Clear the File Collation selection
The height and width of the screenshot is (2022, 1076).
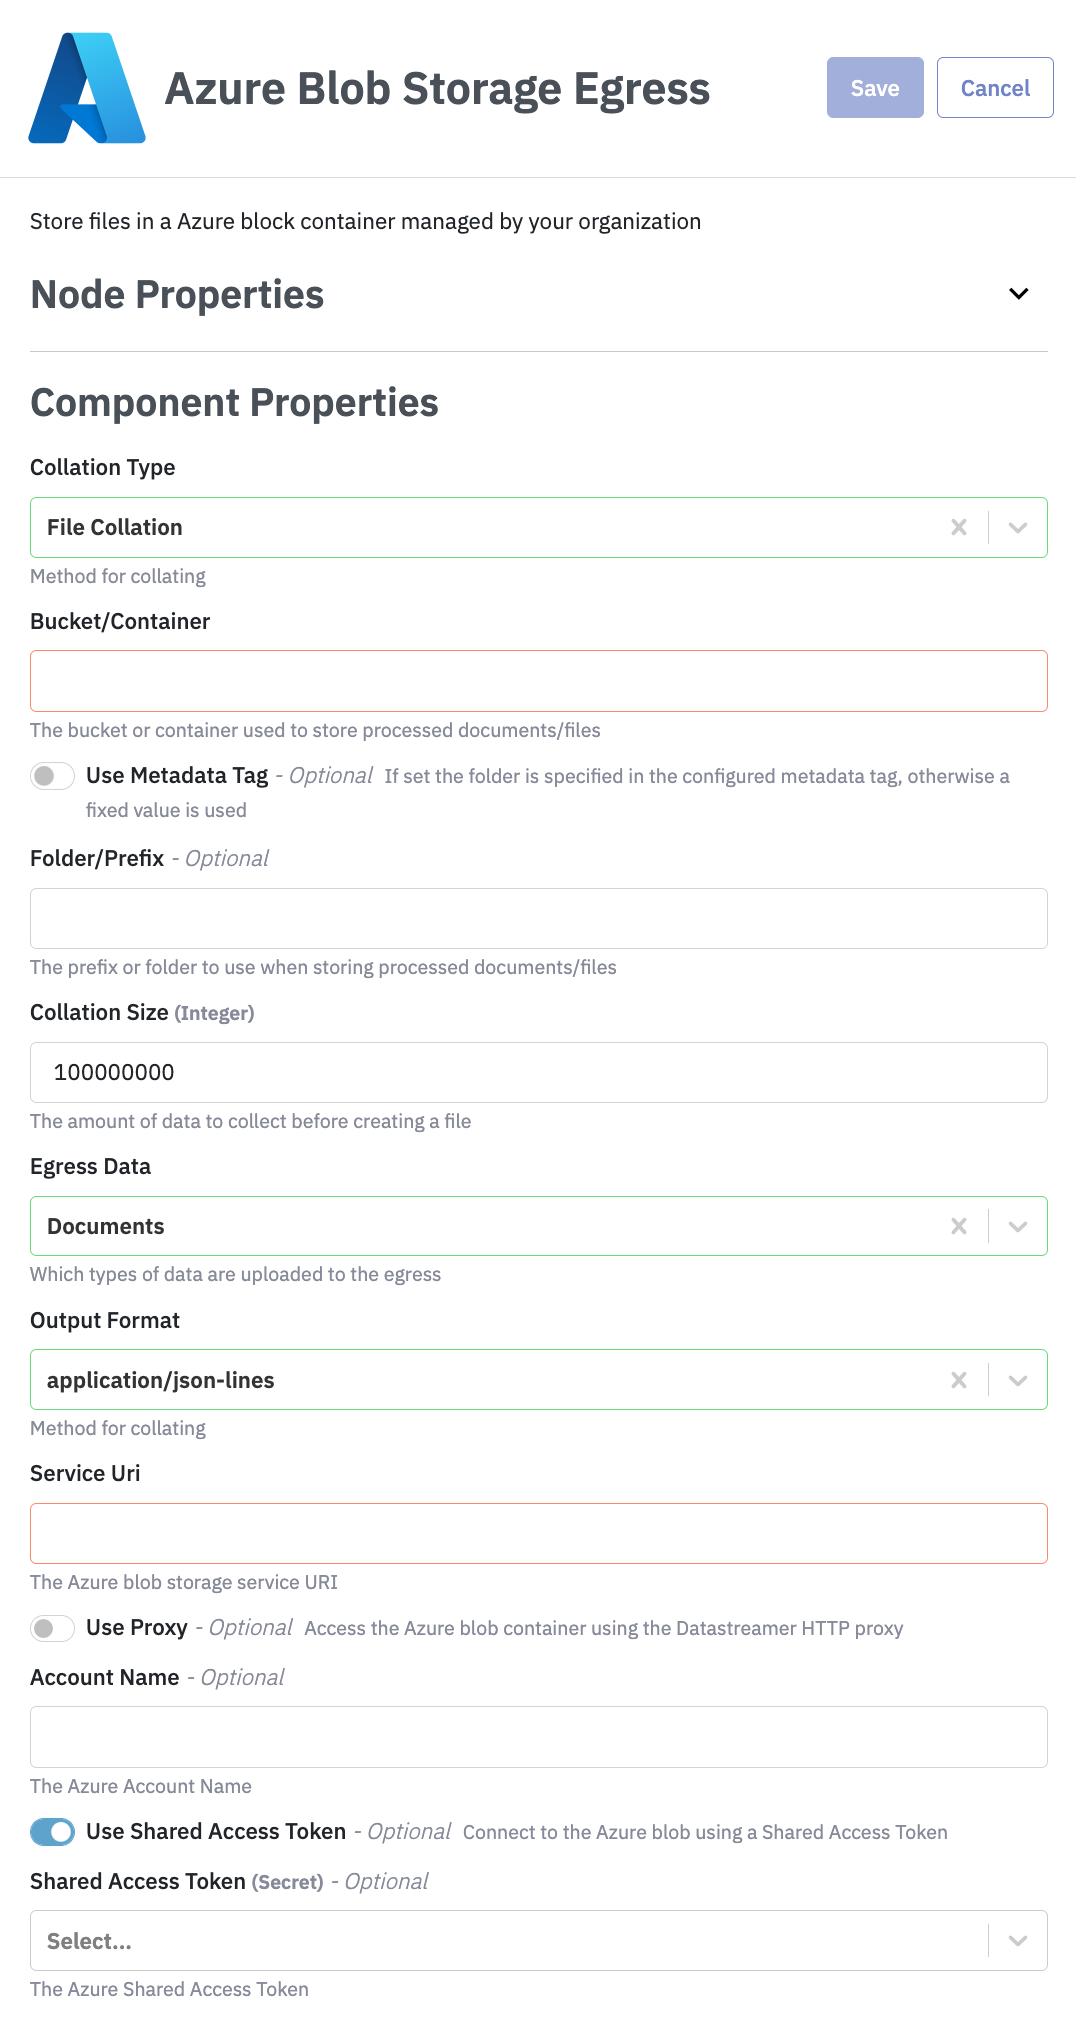958,527
